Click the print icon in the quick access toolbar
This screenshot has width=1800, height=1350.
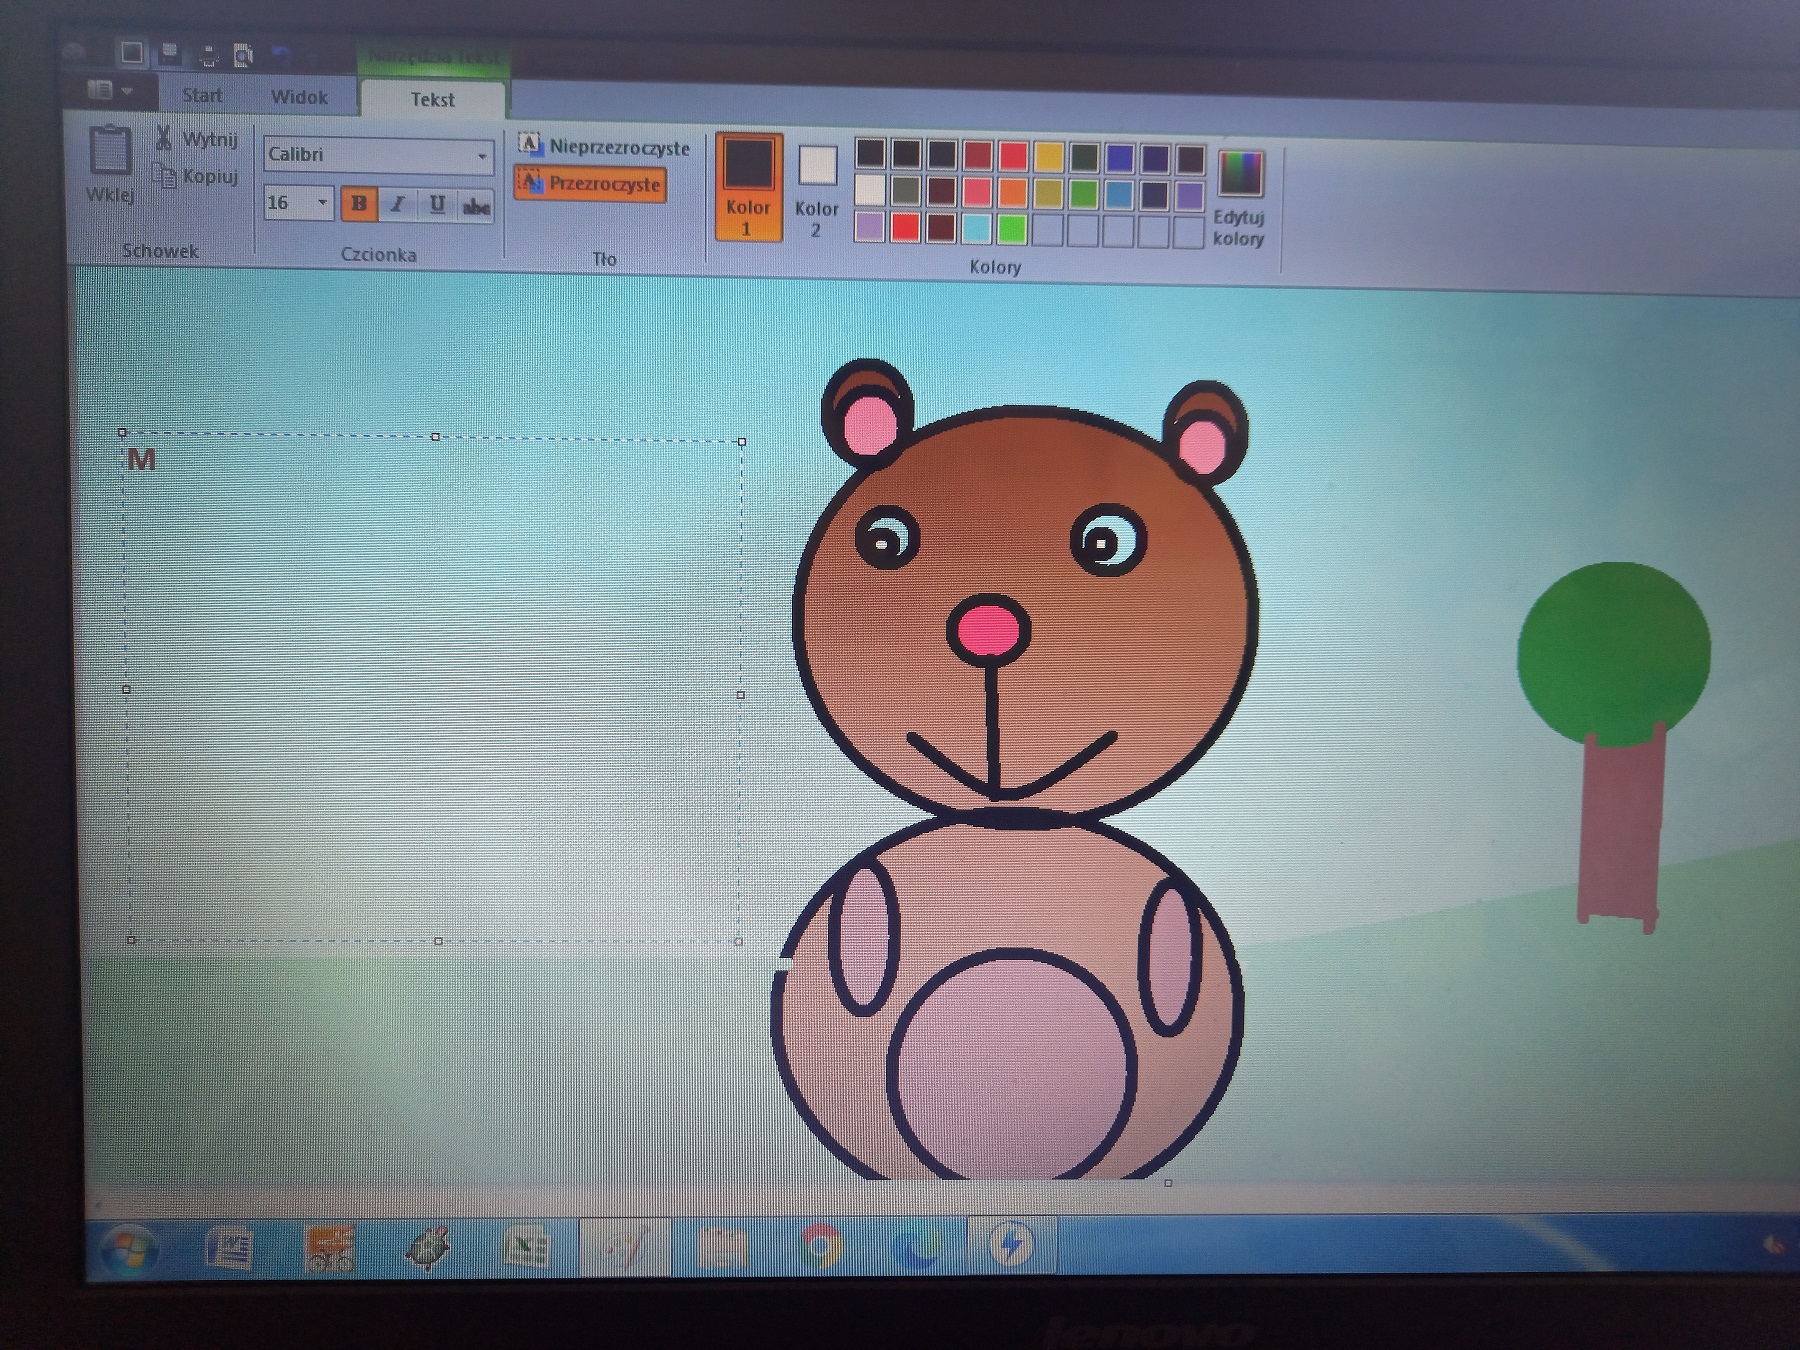[208, 55]
